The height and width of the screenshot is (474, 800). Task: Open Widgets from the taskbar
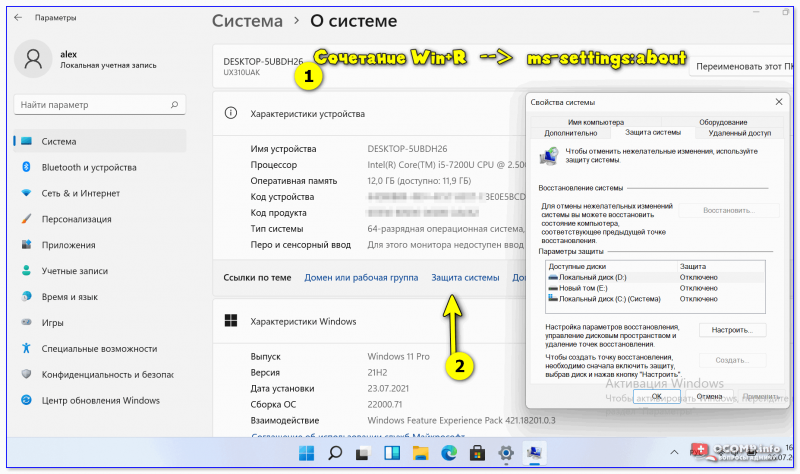click(x=392, y=453)
